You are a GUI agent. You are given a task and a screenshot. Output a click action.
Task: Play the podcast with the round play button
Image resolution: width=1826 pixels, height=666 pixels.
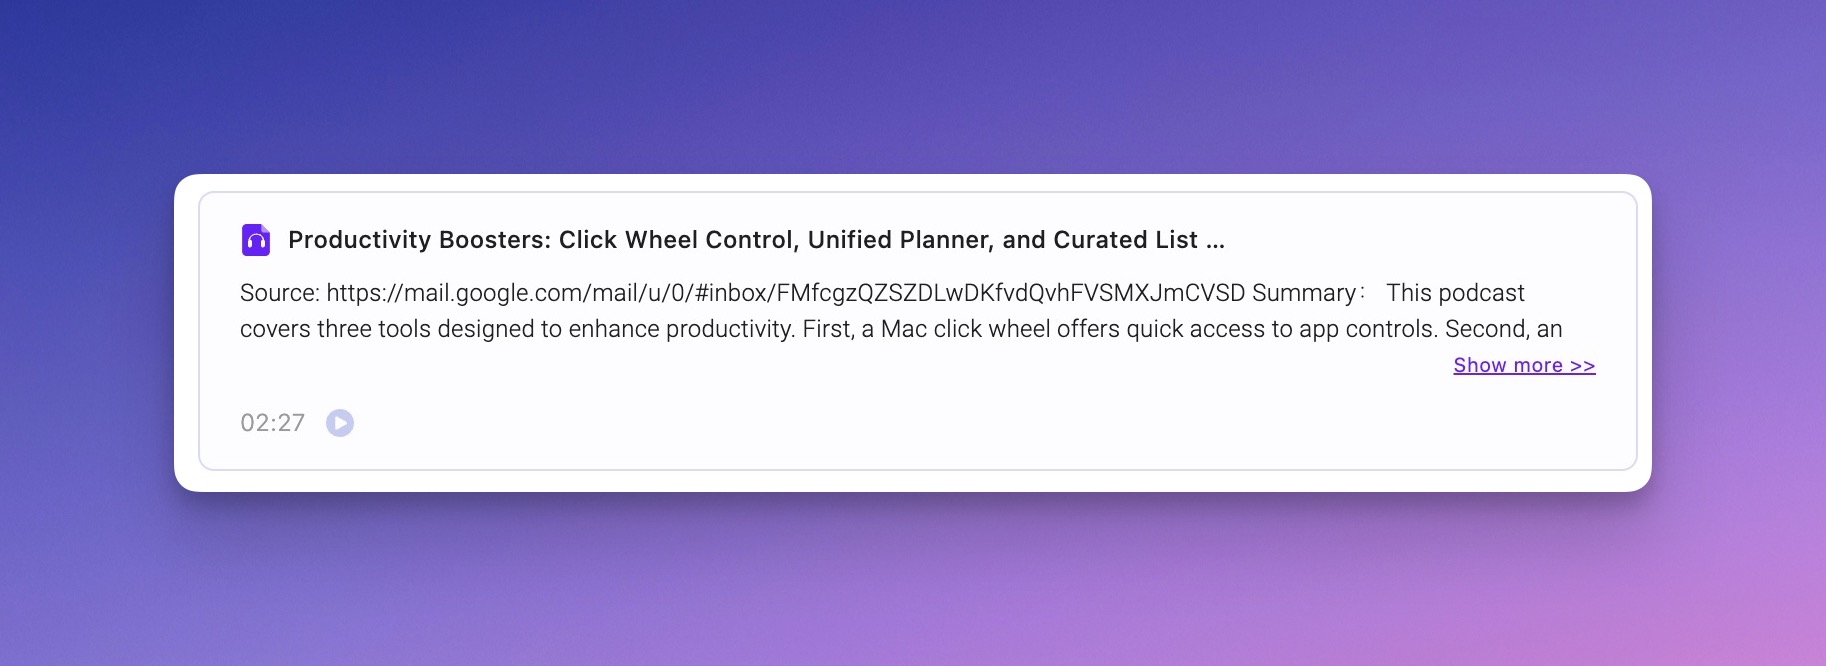(x=340, y=423)
